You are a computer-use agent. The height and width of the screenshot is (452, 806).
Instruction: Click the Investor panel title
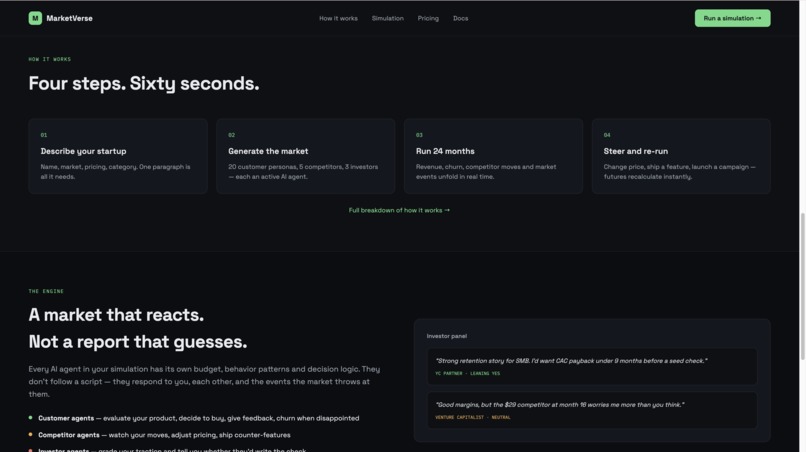point(447,336)
